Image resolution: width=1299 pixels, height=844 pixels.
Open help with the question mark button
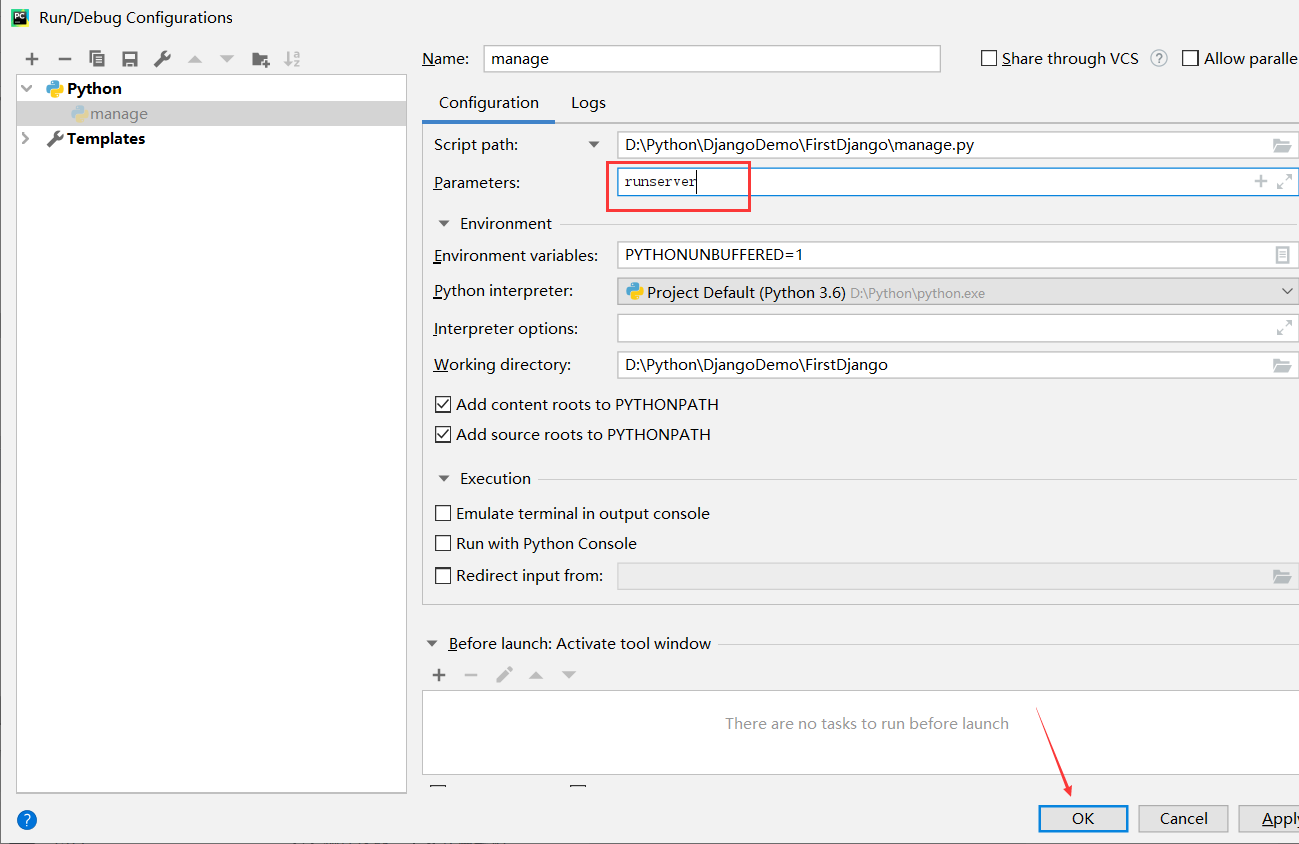27,820
